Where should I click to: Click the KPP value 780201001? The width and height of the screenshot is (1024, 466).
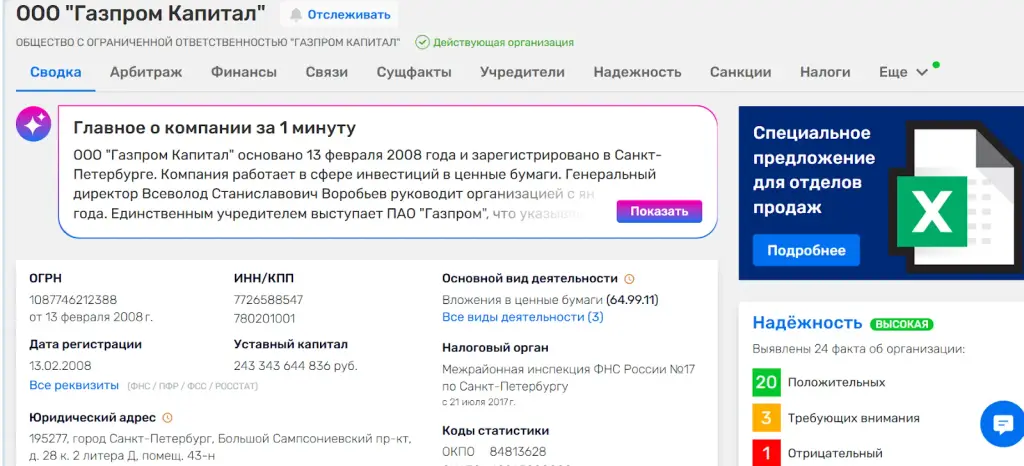pyautogui.click(x=264, y=318)
